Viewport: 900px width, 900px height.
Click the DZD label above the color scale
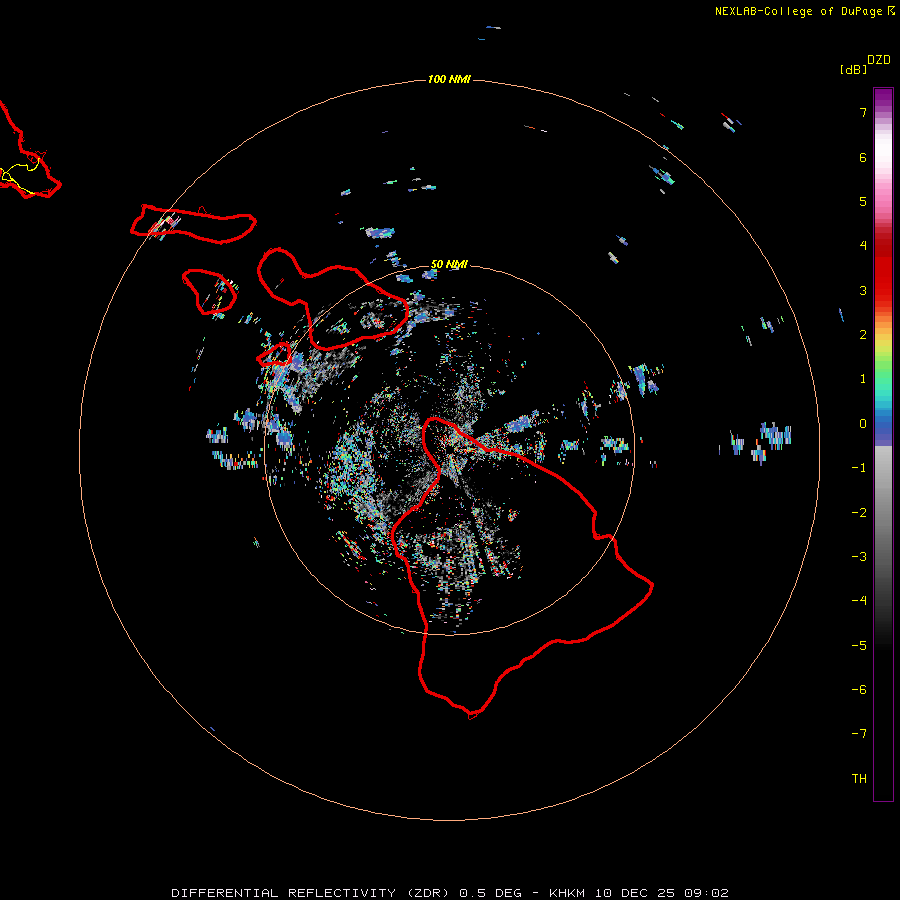(x=879, y=60)
